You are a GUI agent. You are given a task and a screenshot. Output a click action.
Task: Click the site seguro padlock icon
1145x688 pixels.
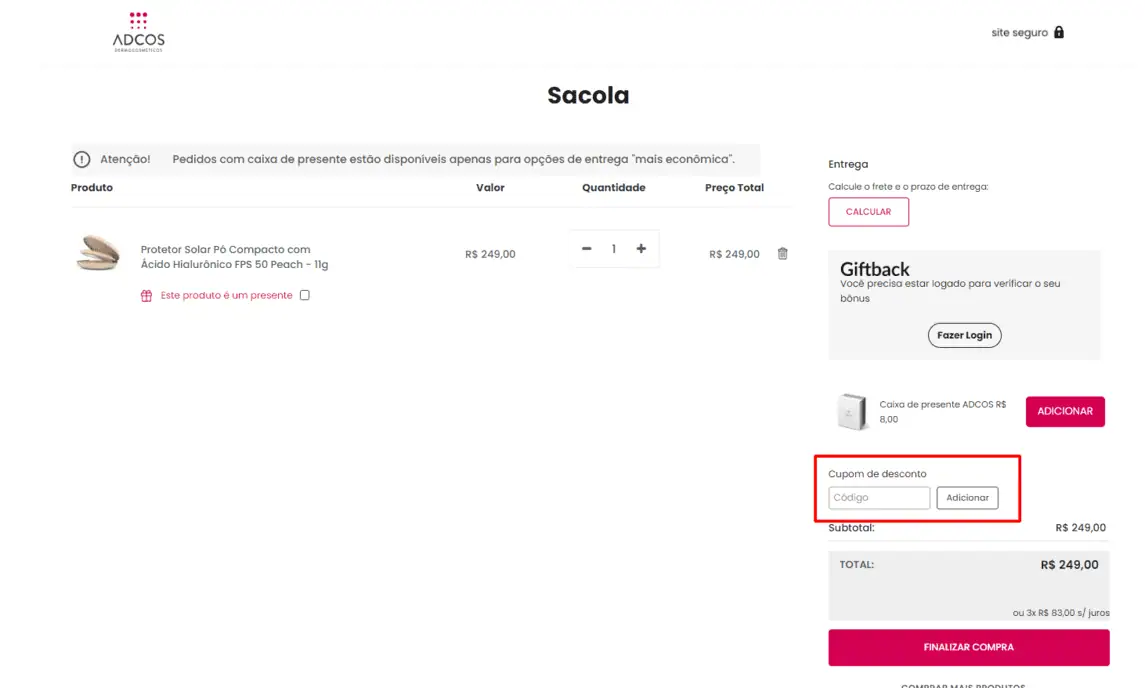[1059, 32]
